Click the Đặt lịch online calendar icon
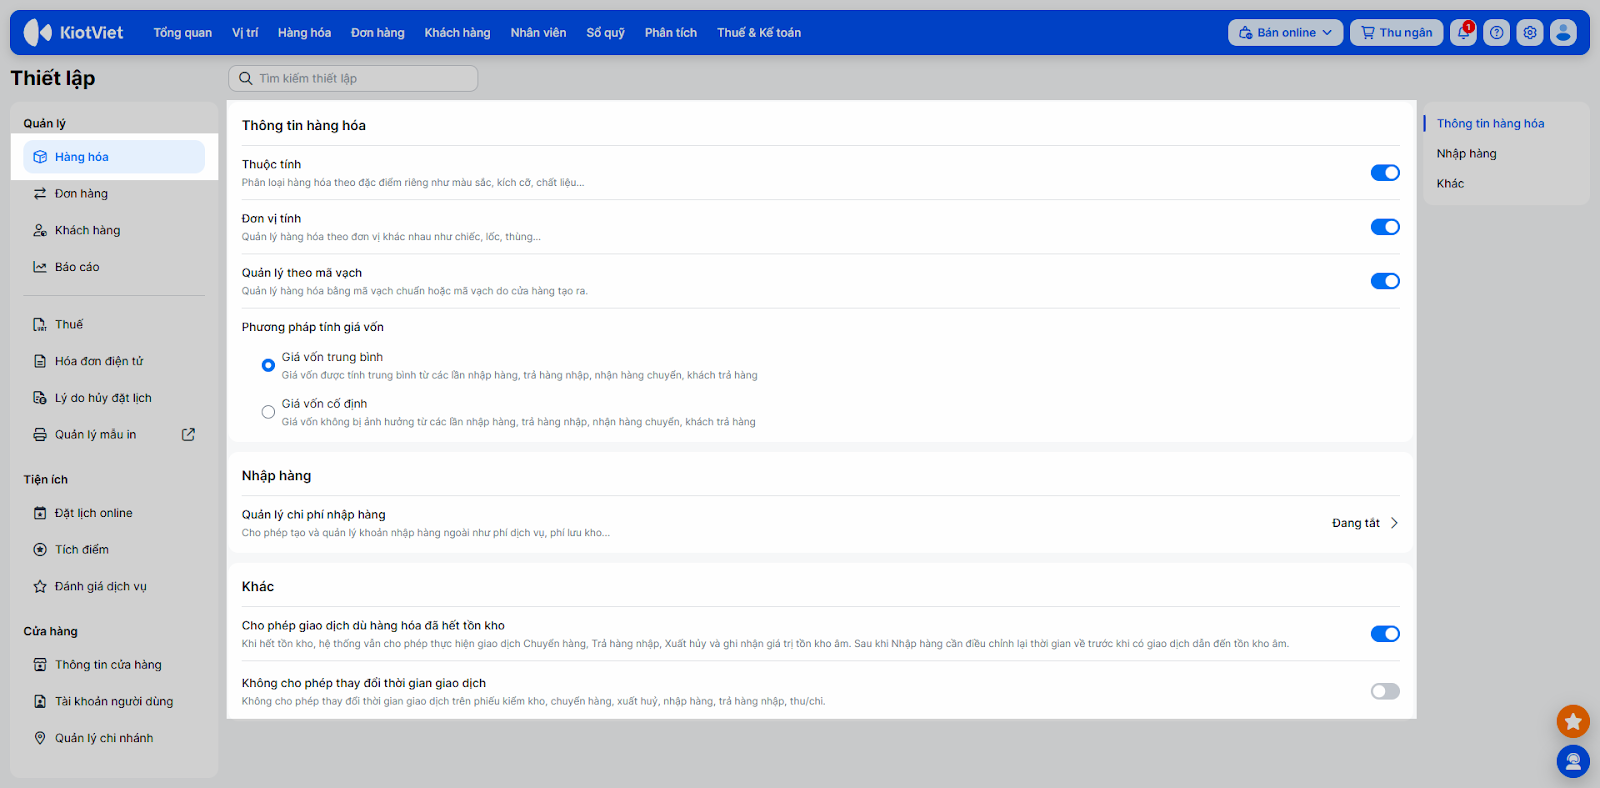The width and height of the screenshot is (1600, 788). click(40, 513)
